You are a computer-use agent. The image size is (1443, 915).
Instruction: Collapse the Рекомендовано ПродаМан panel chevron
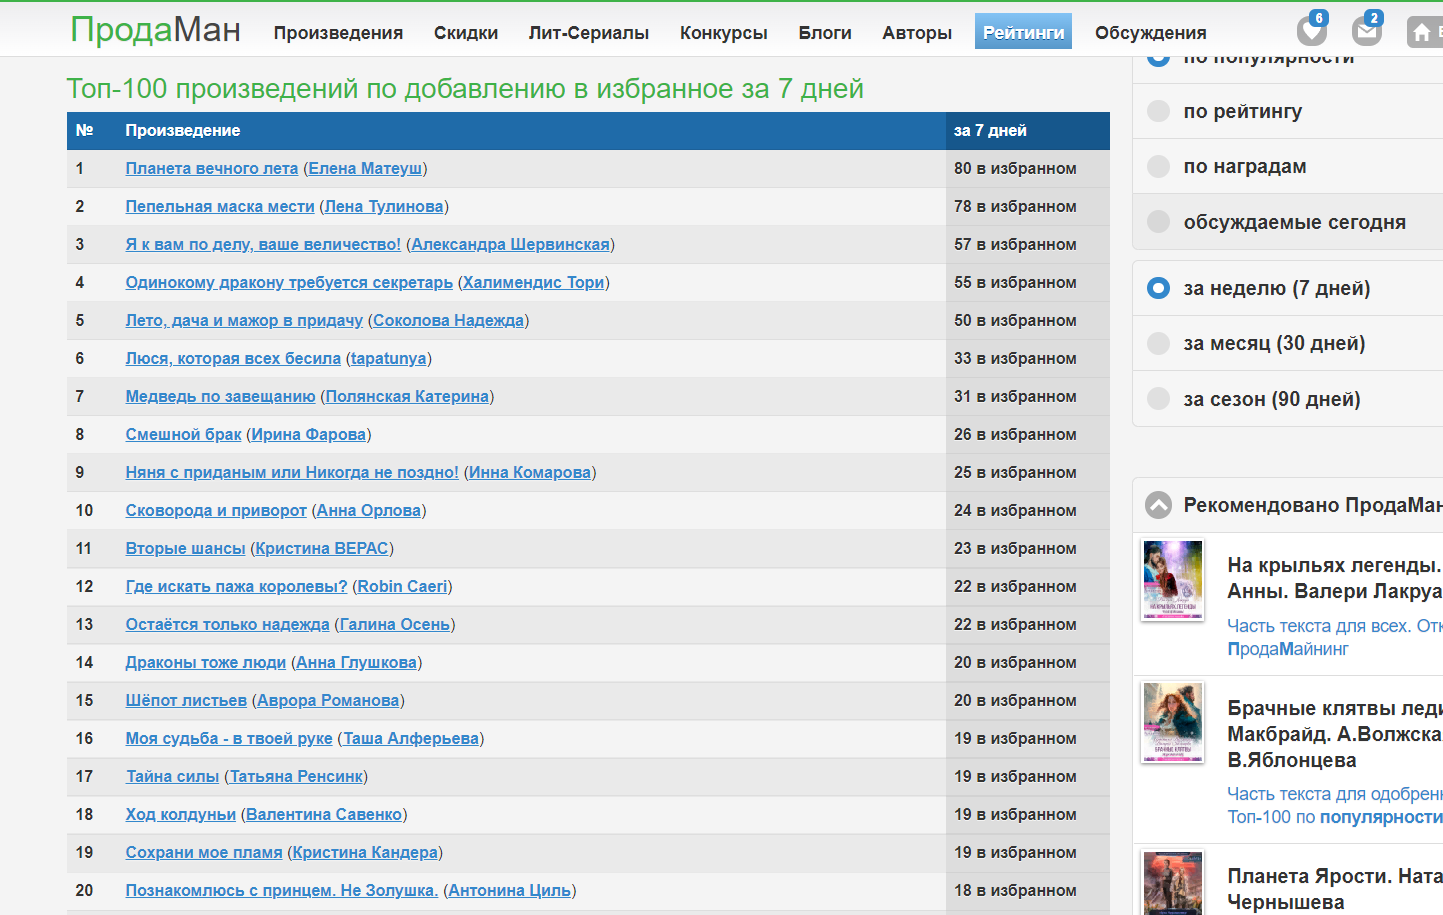coord(1158,505)
